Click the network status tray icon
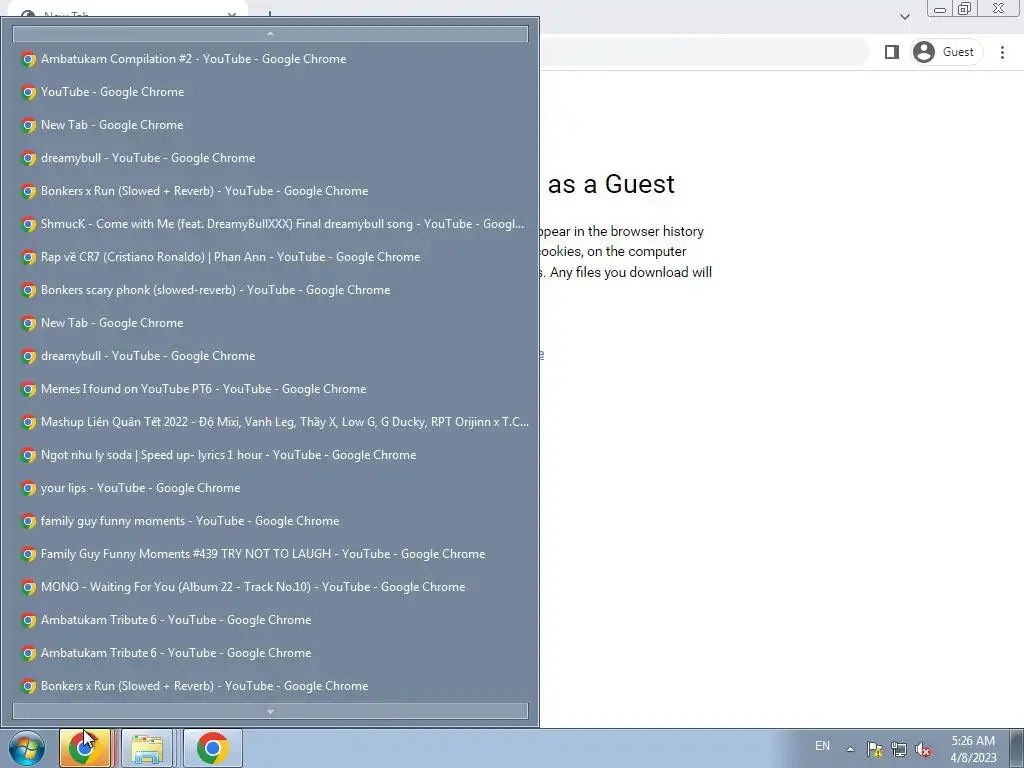The width and height of the screenshot is (1024, 768). tap(899, 749)
